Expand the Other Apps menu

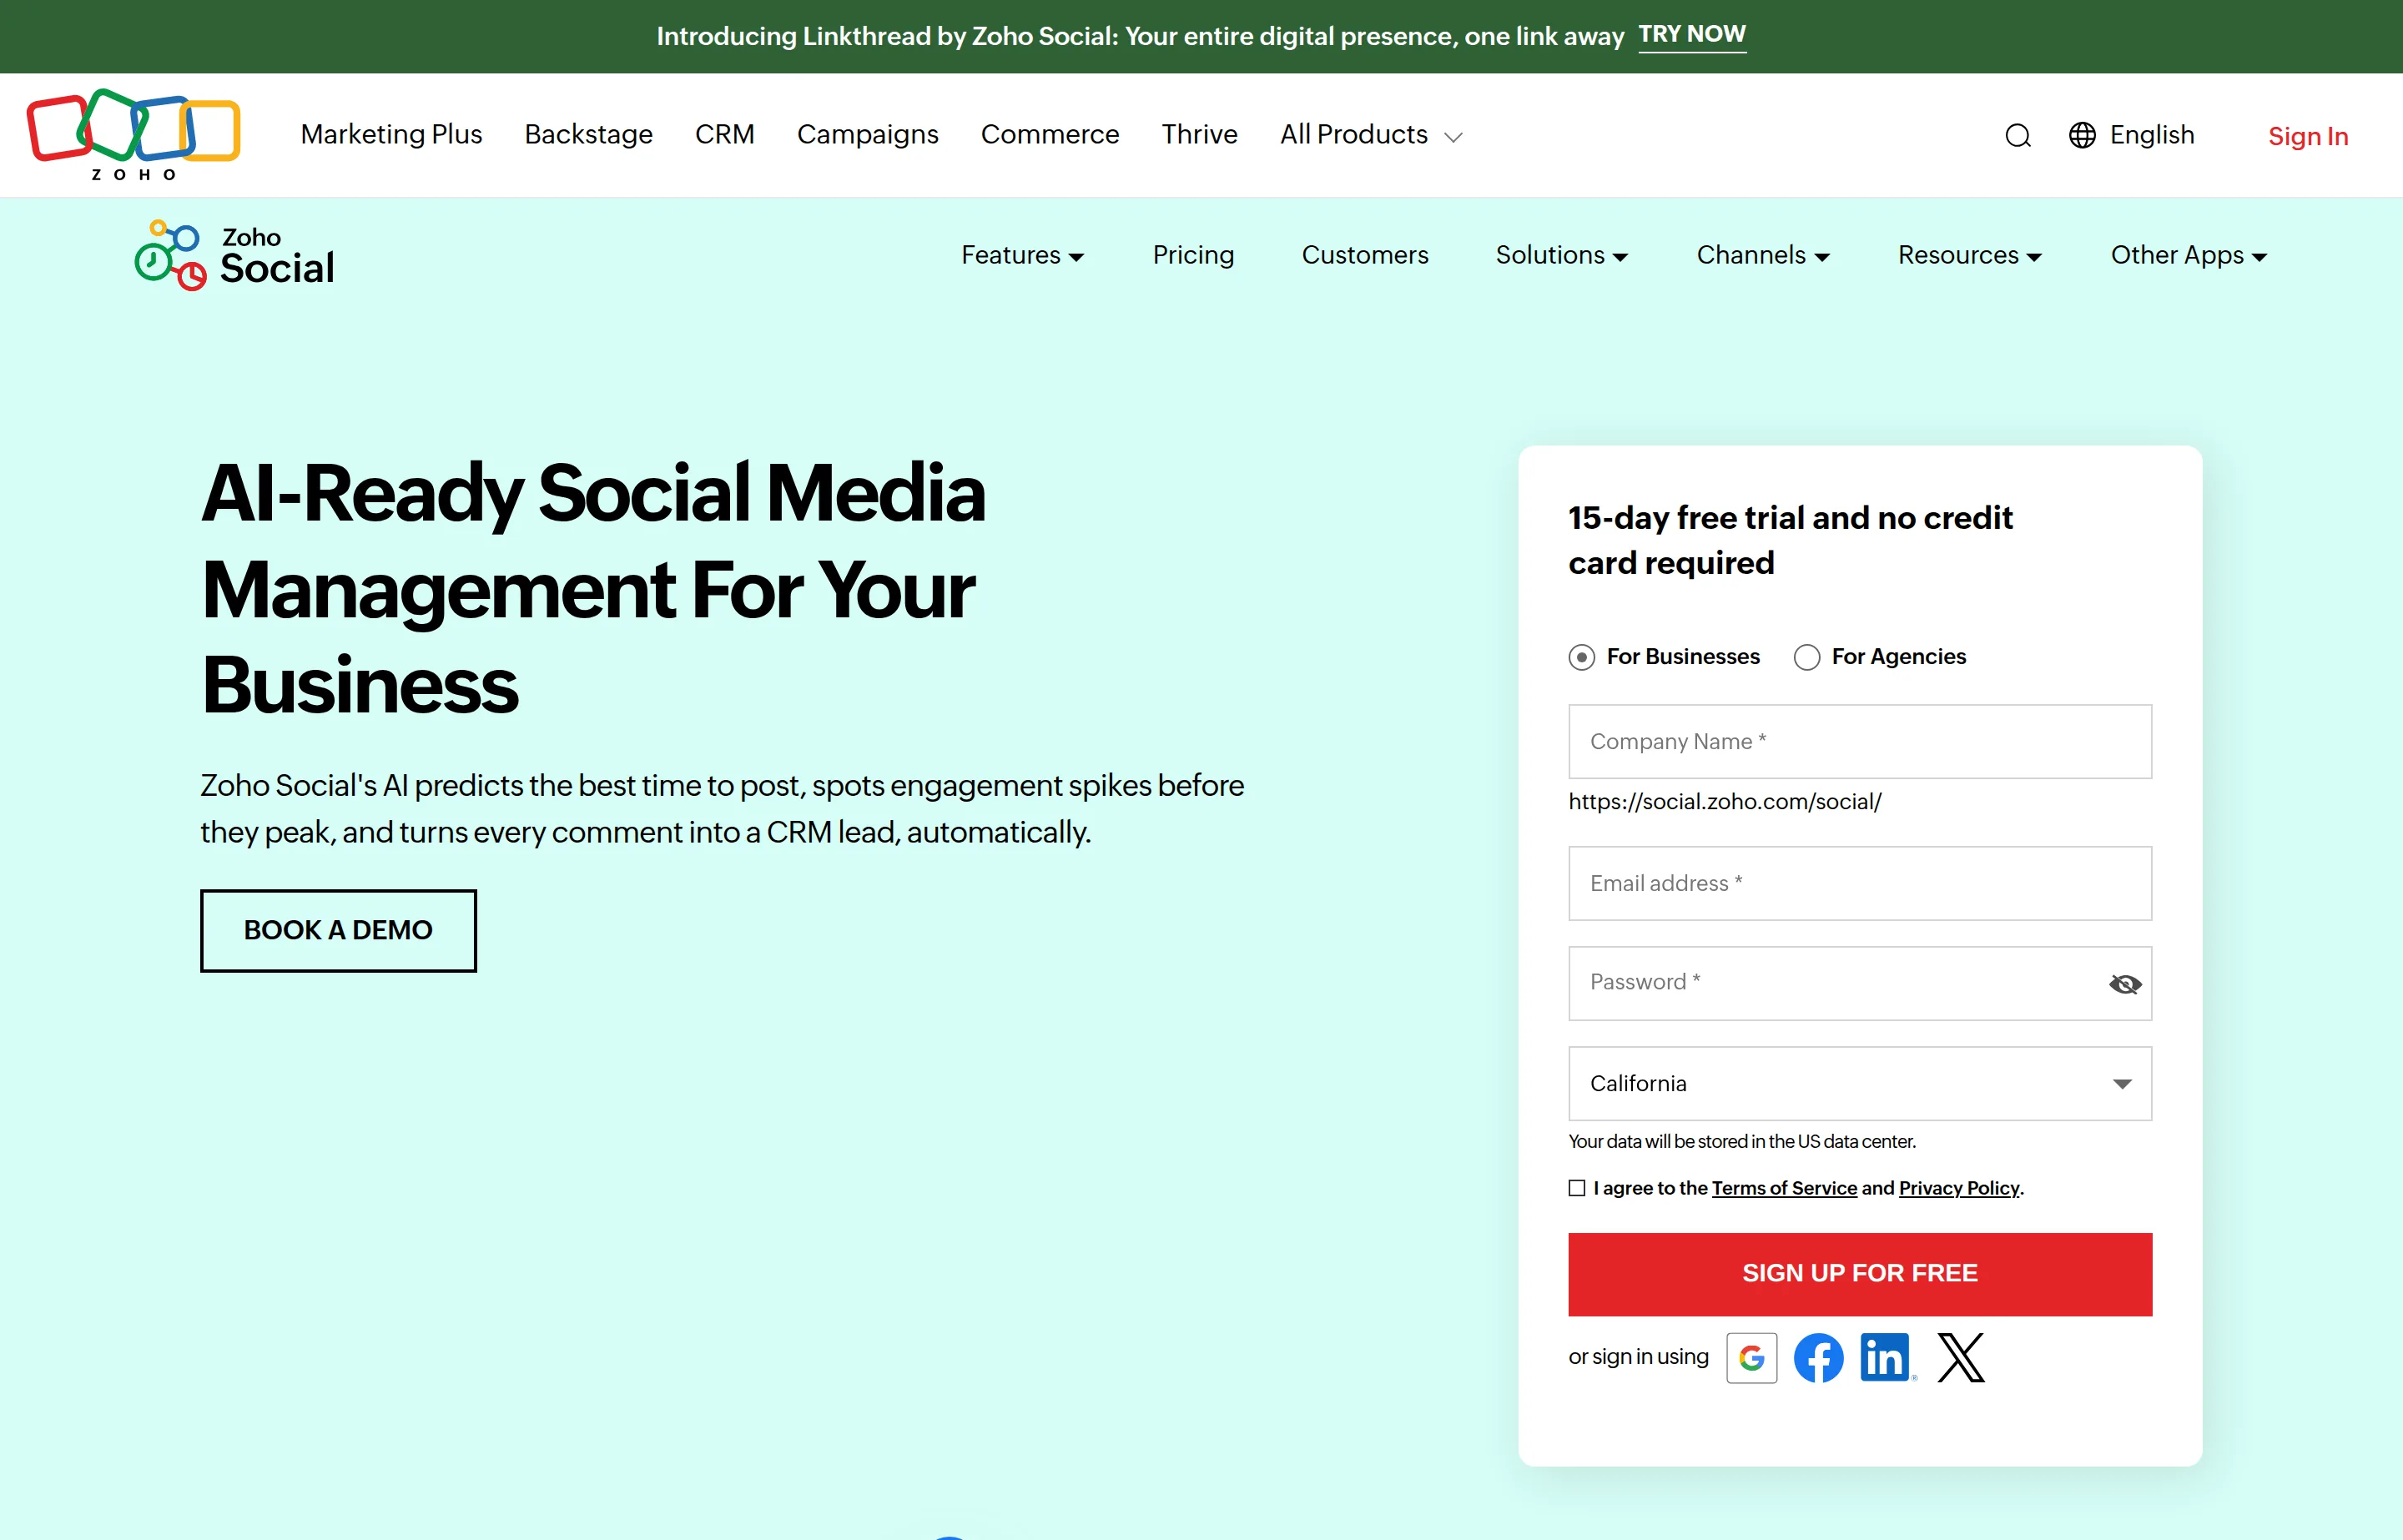click(x=2188, y=255)
